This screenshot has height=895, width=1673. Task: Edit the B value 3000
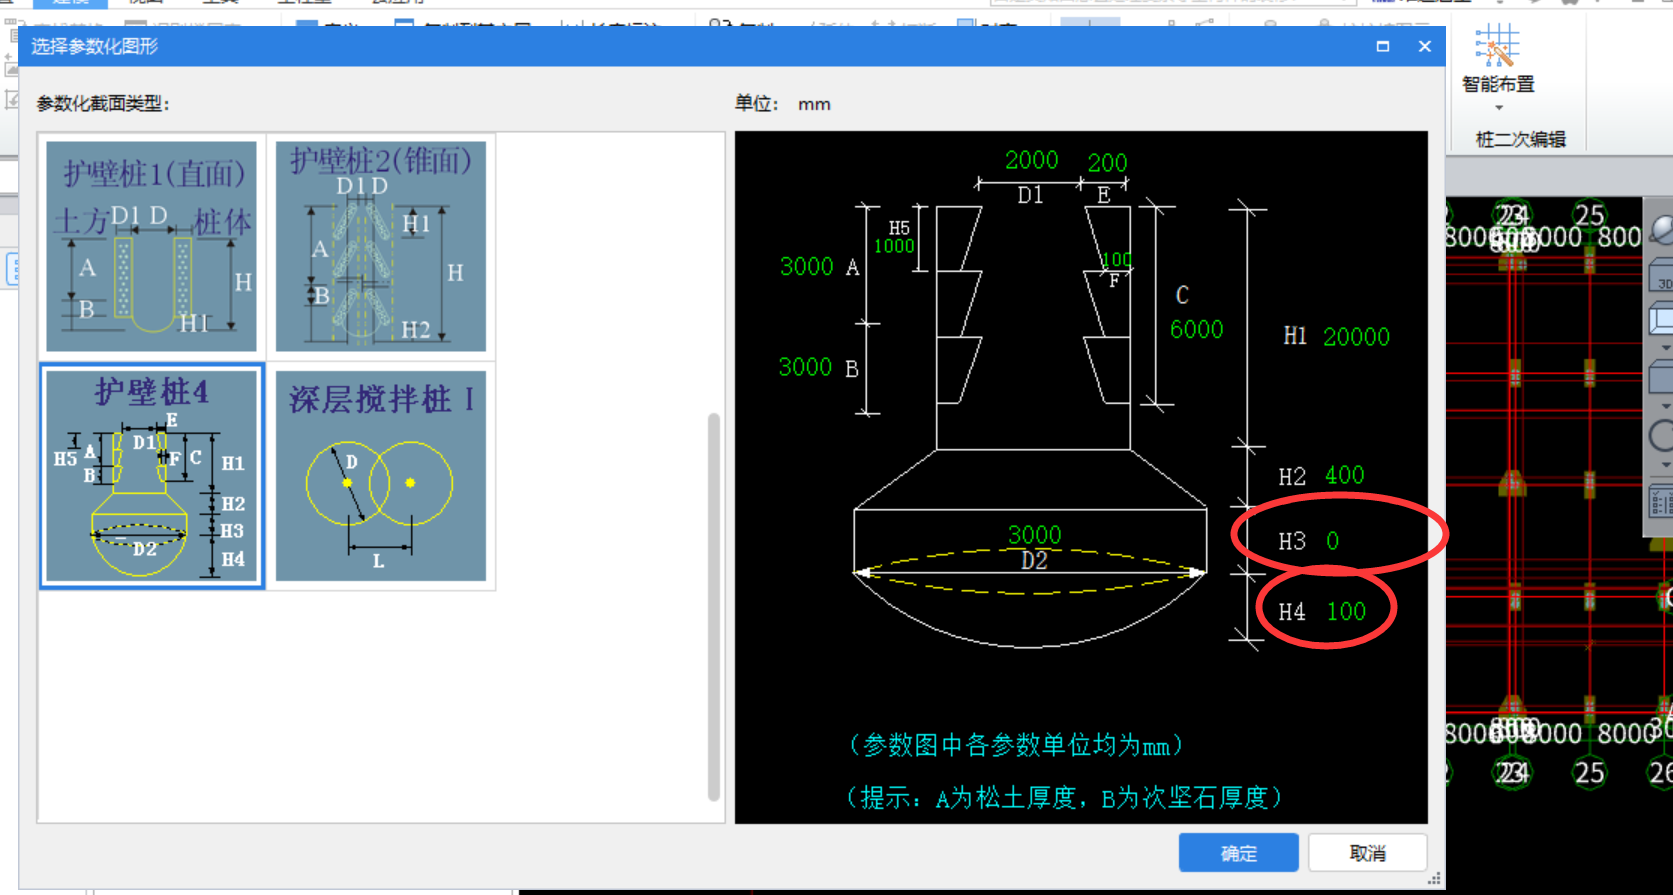tap(805, 367)
